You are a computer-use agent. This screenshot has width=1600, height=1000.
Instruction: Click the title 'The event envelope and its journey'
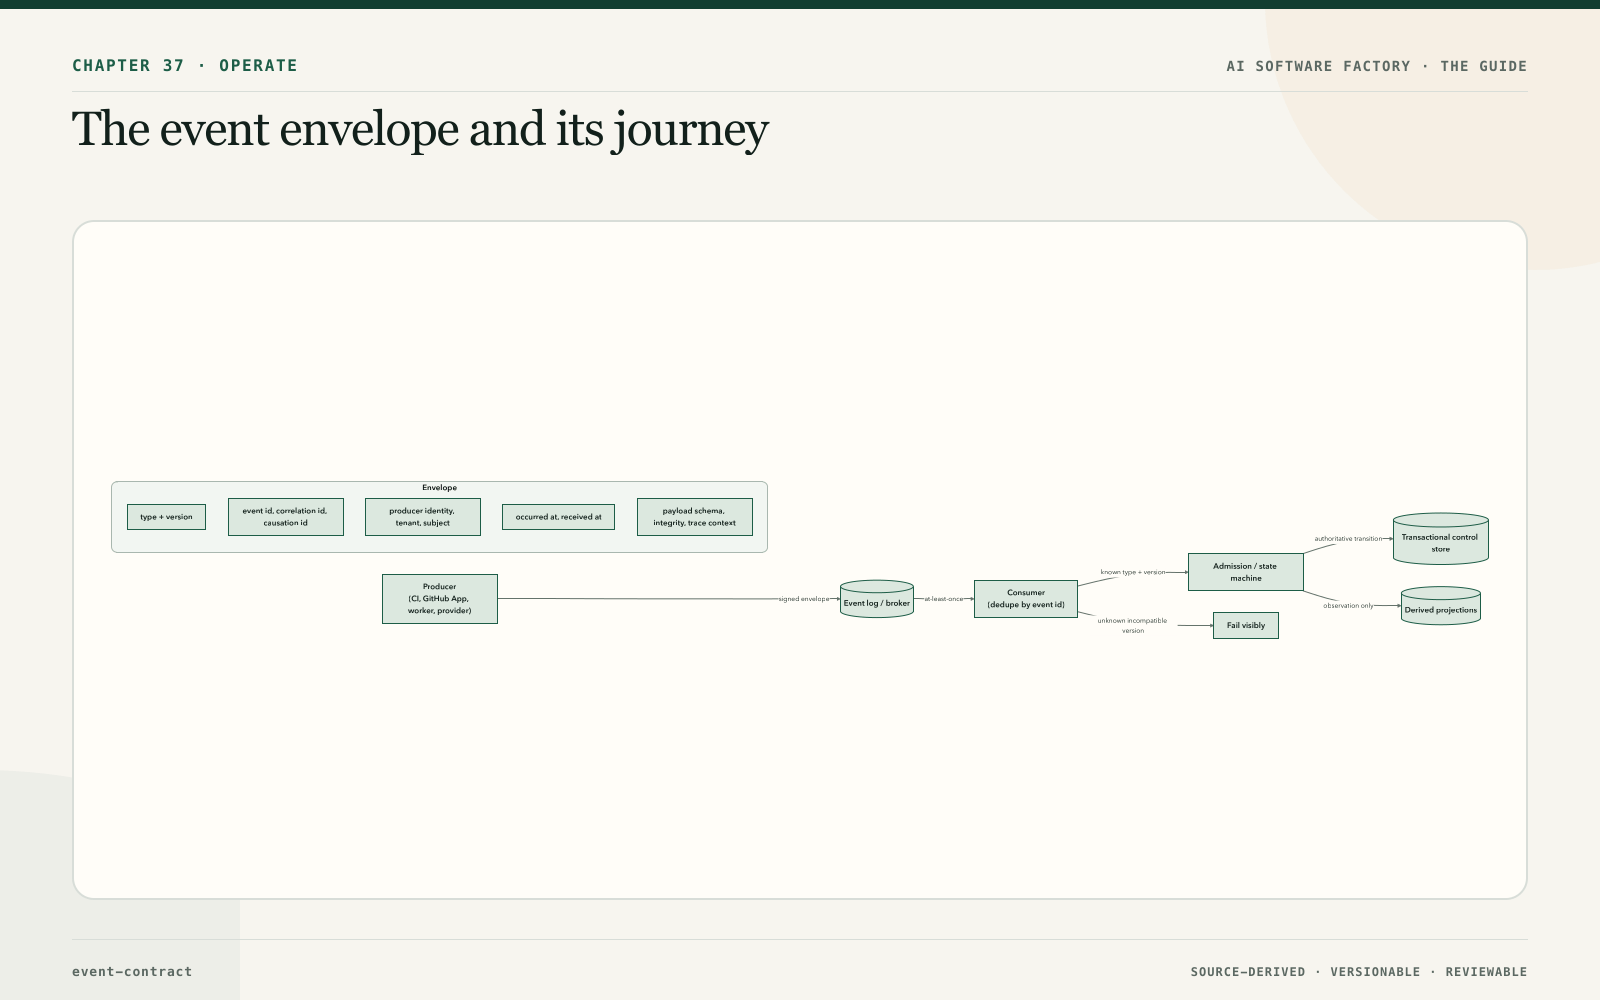pyautogui.click(x=420, y=129)
